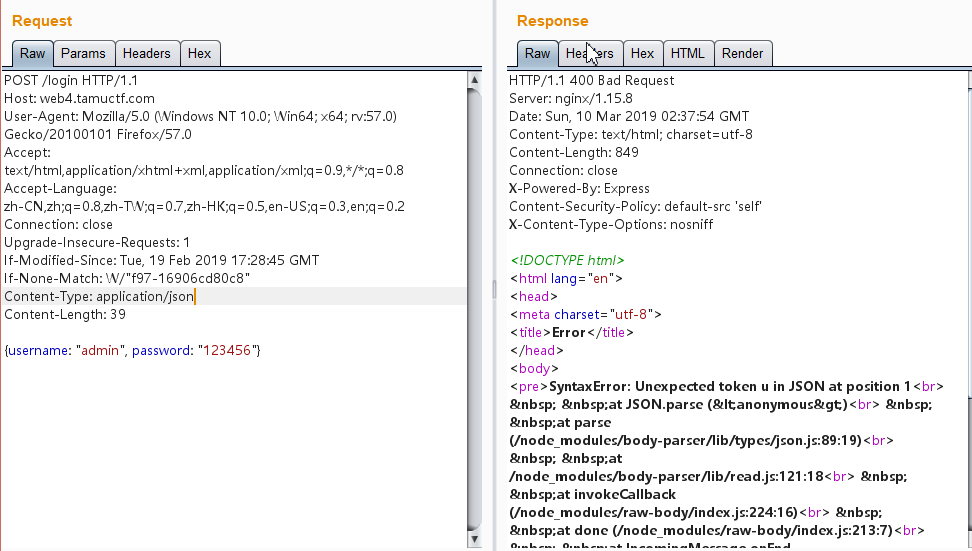This screenshot has width=972, height=551.
Task: View the Response HTML tab
Action: [x=687, y=54]
